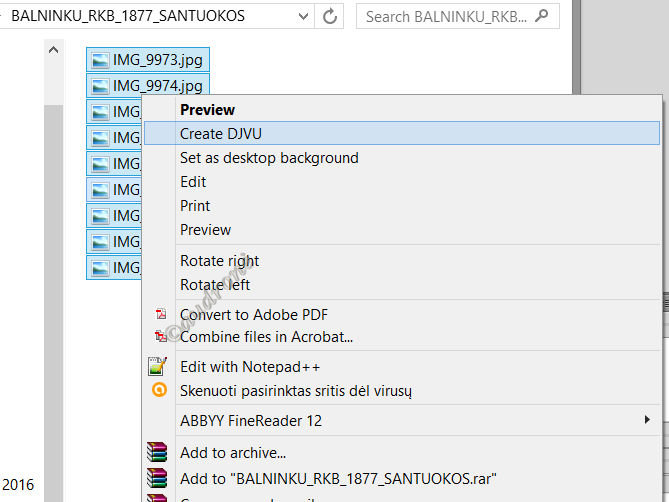The width and height of the screenshot is (669, 502).
Task: Click the WinRAR icon beside Add to archive
Action: (157, 452)
